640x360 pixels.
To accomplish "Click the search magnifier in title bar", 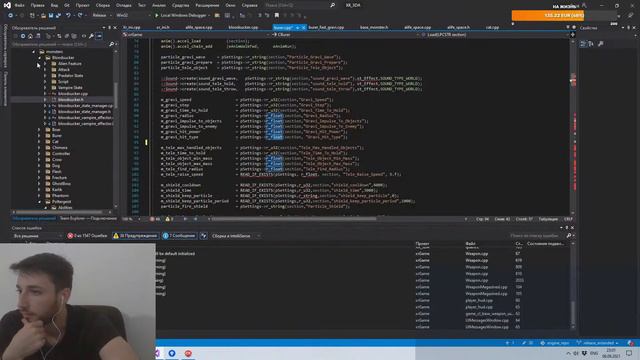I will (x=332, y=5).
